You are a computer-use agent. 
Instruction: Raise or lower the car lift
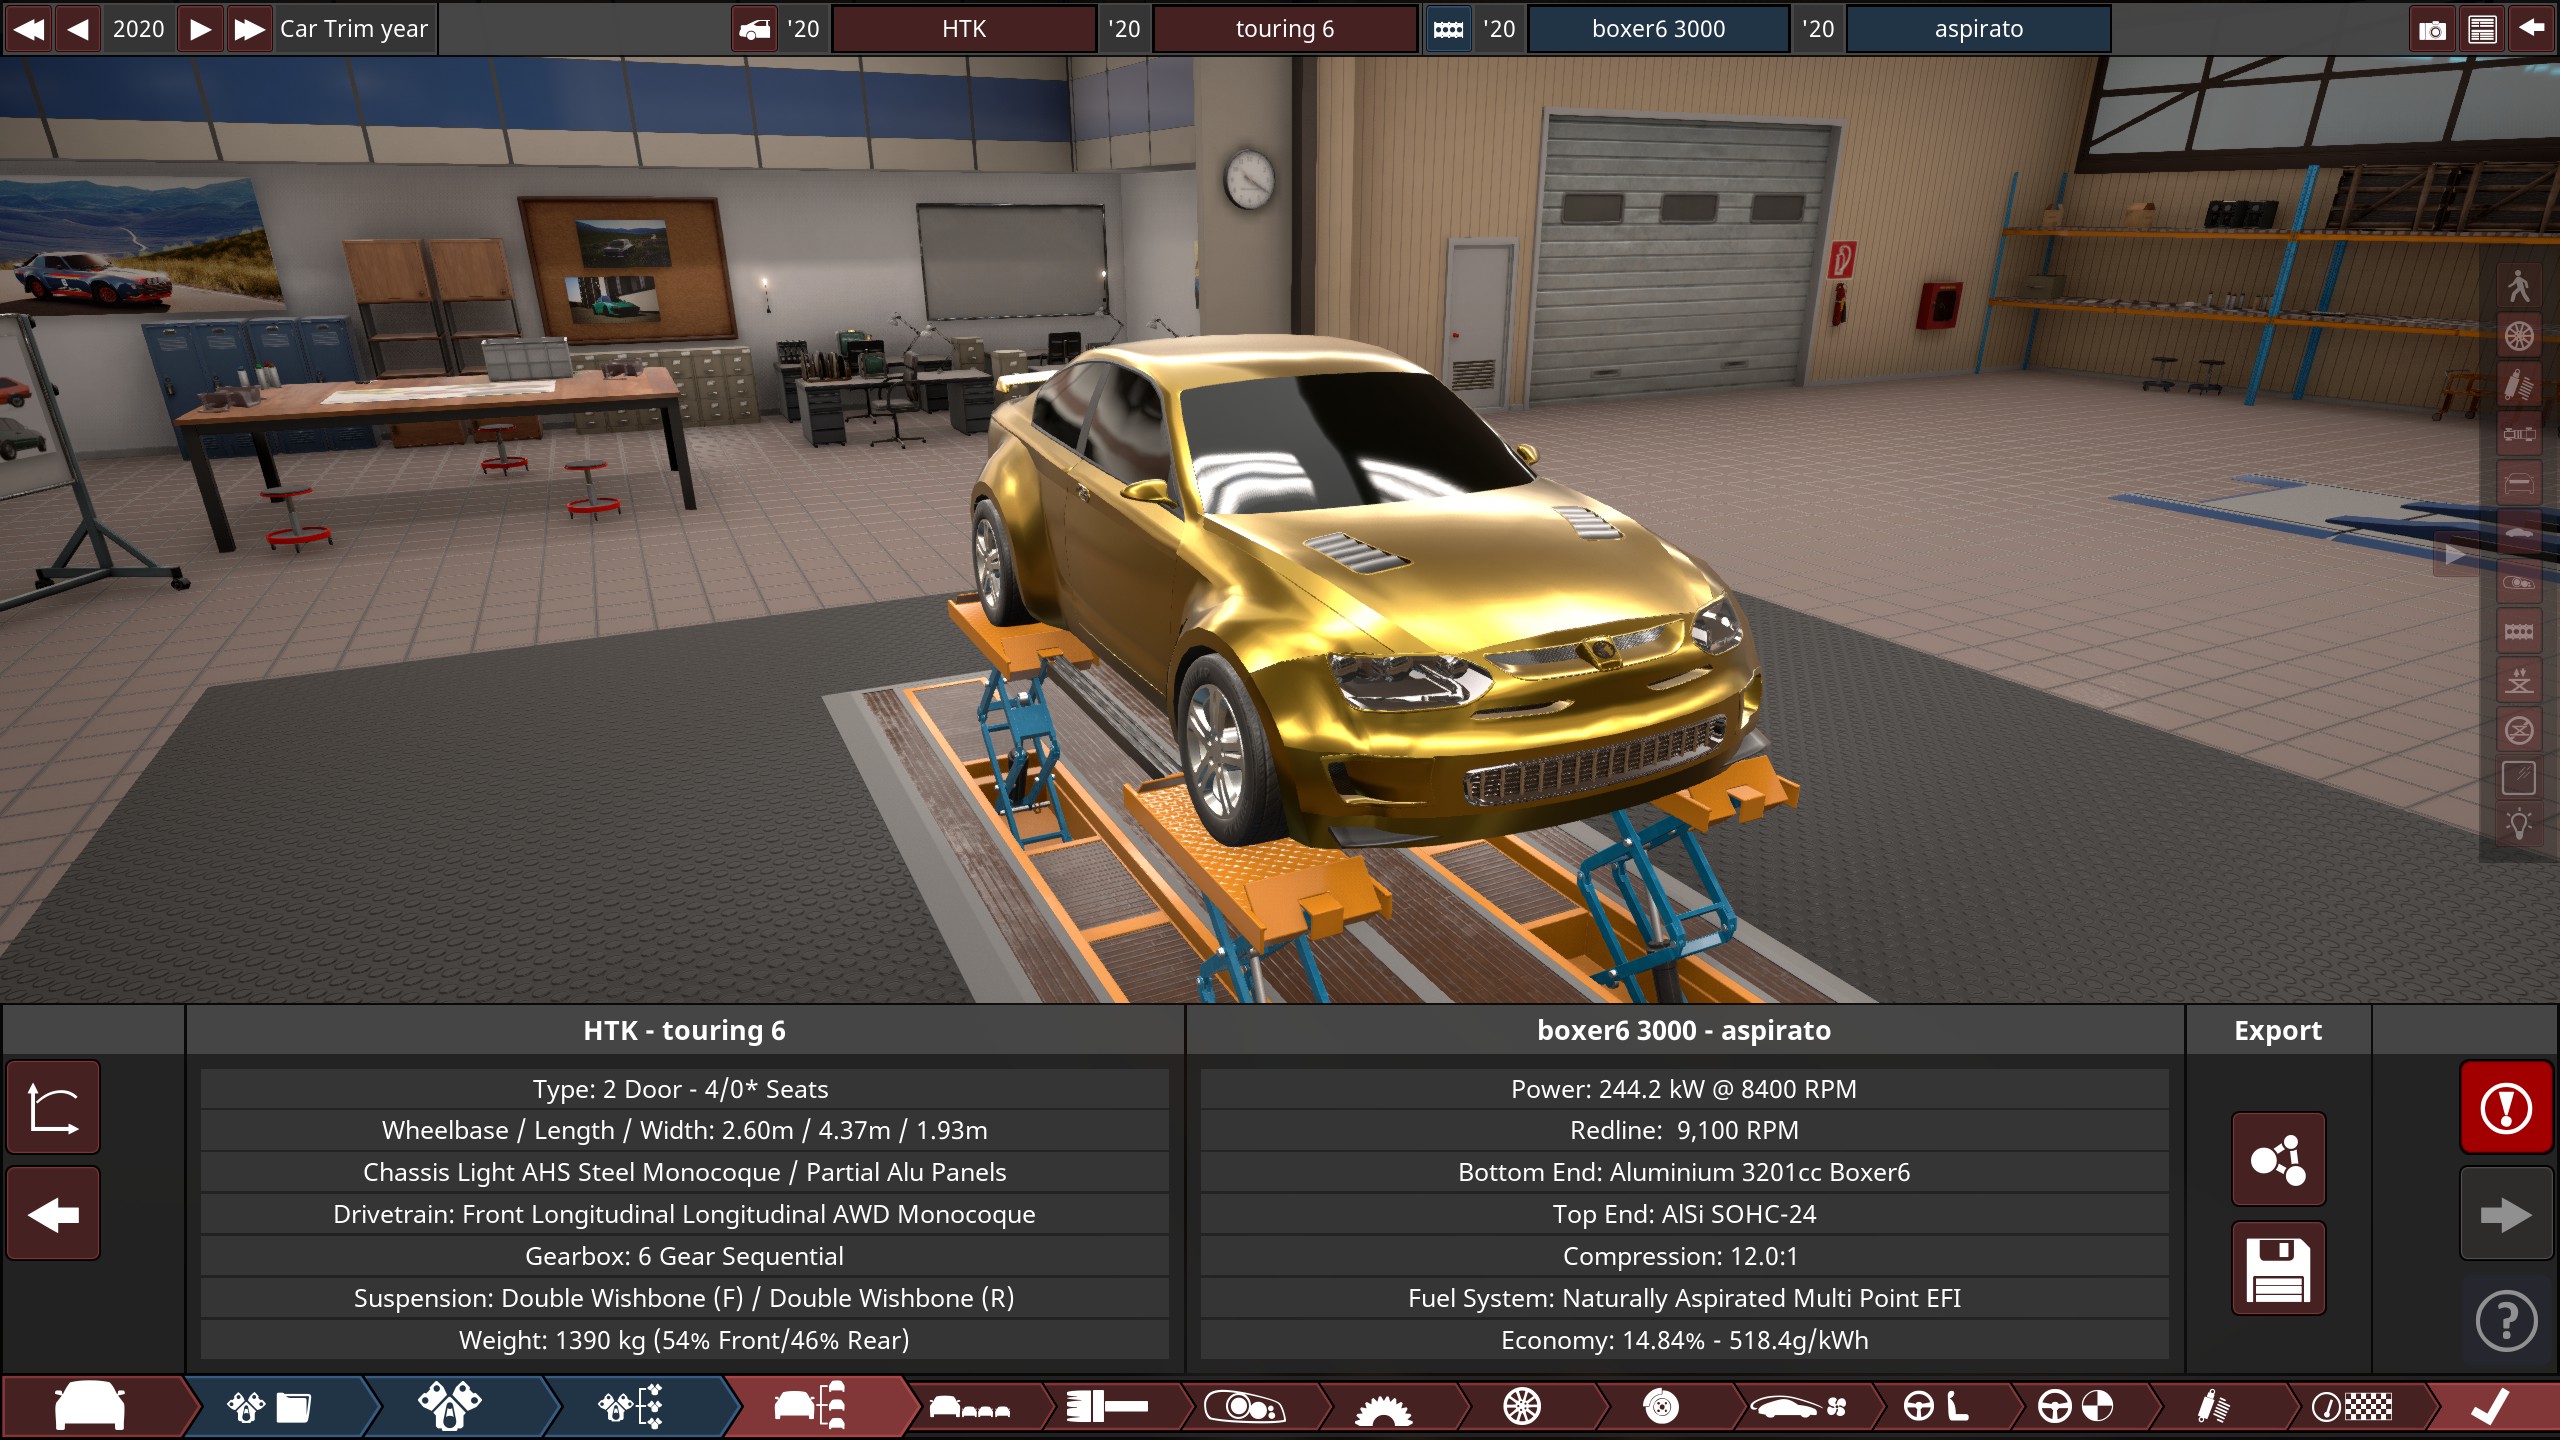(x=2519, y=680)
